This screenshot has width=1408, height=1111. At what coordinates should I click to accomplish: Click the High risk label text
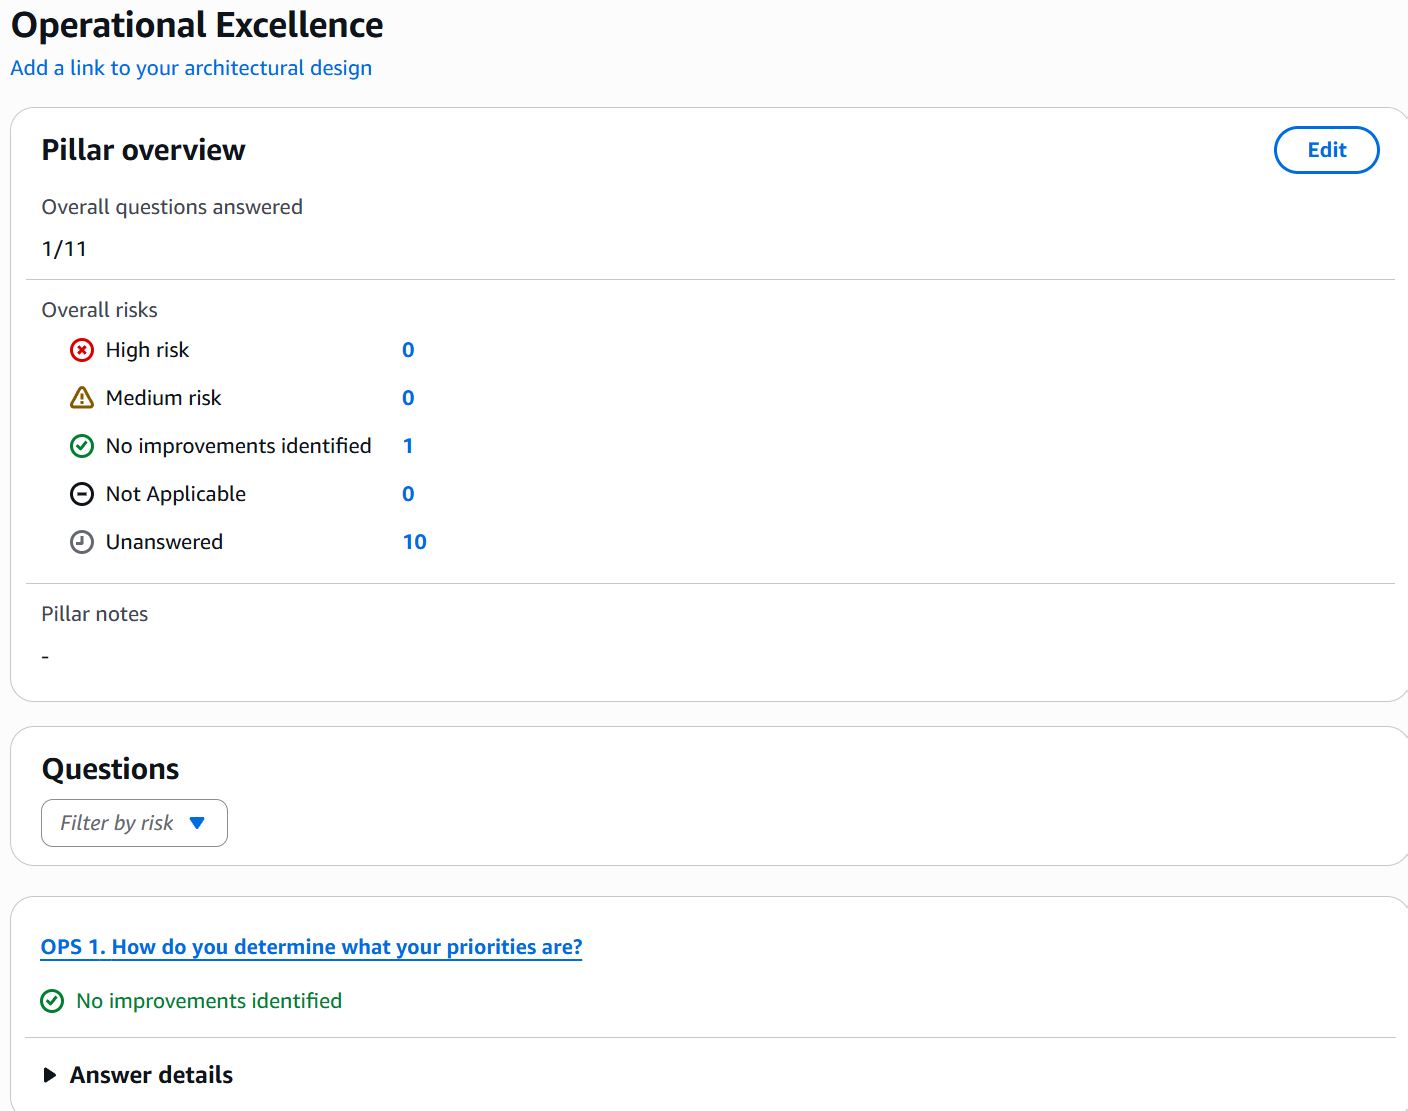point(147,350)
